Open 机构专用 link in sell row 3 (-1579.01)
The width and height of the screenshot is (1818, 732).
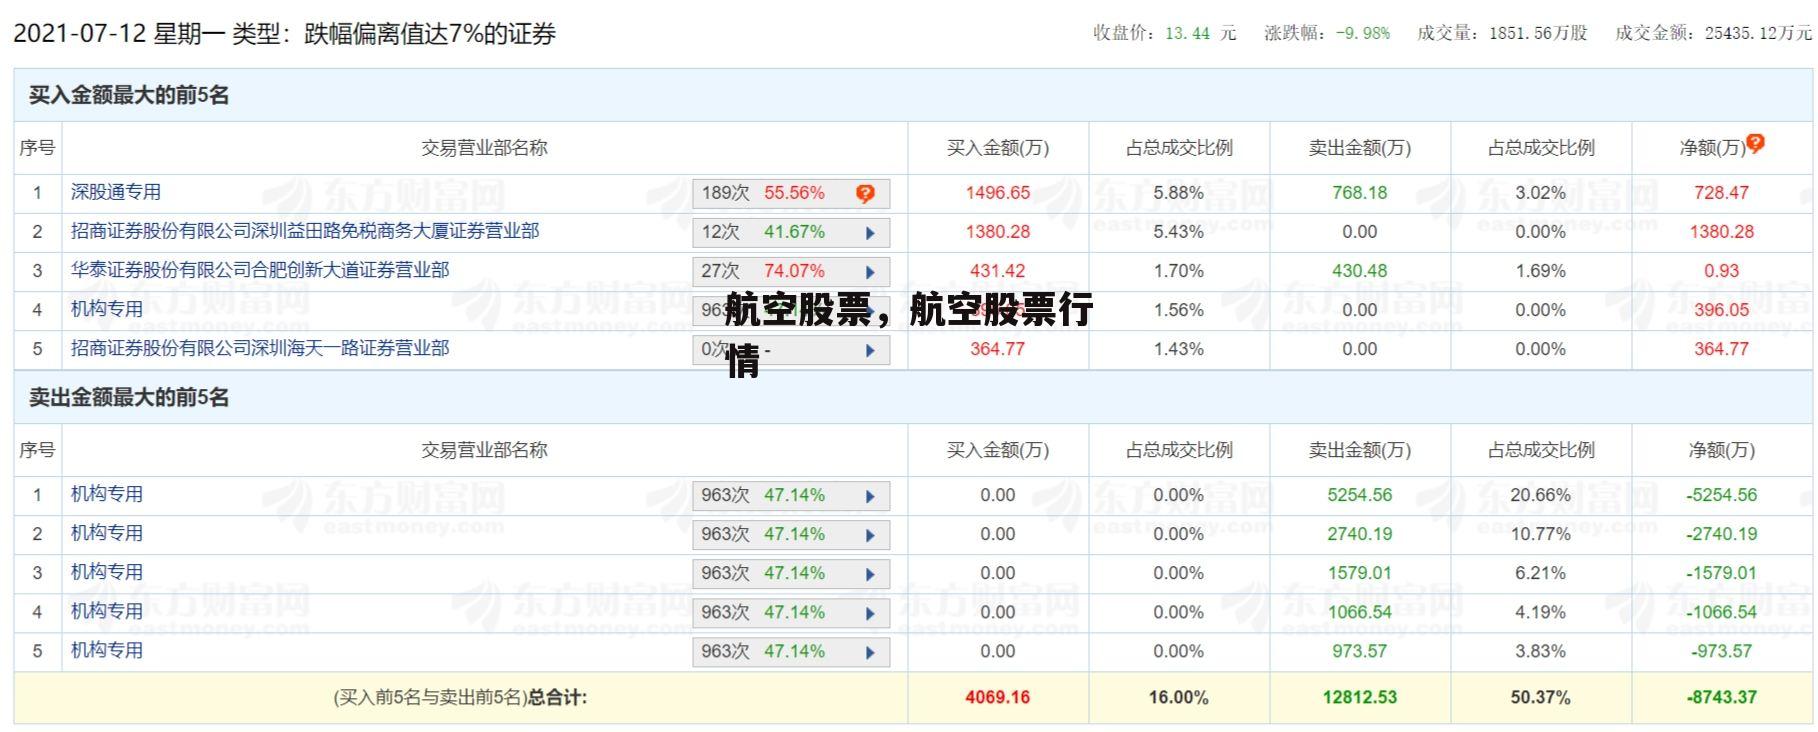[107, 572]
